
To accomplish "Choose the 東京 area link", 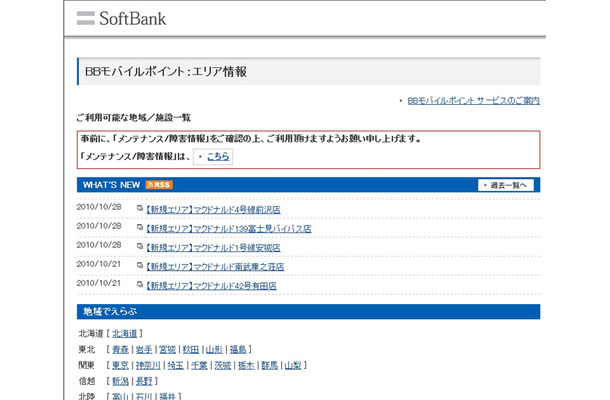I will tap(120, 365).
